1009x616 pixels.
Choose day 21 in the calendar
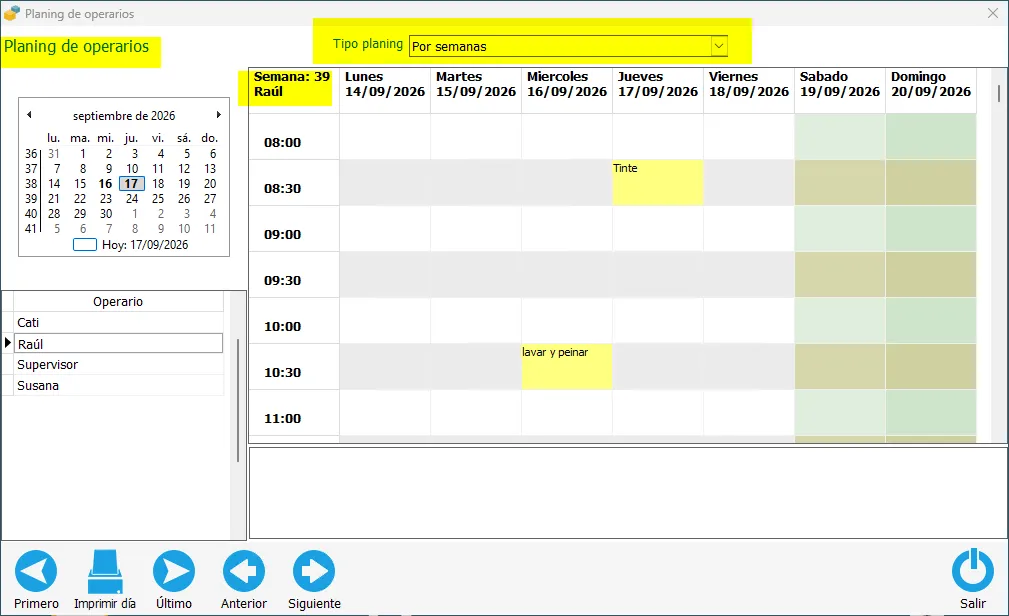[x=54, y=199]
